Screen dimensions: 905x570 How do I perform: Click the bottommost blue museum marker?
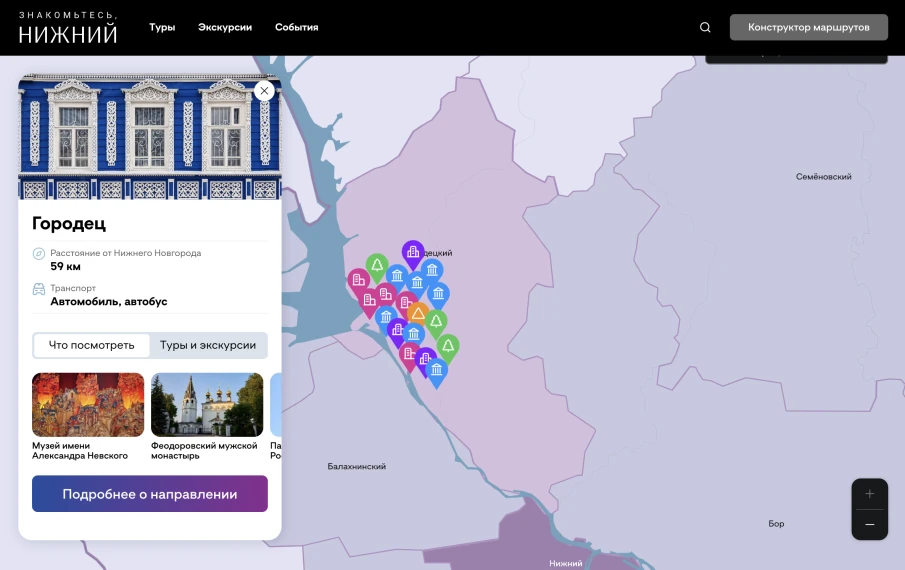pos(436,370)
